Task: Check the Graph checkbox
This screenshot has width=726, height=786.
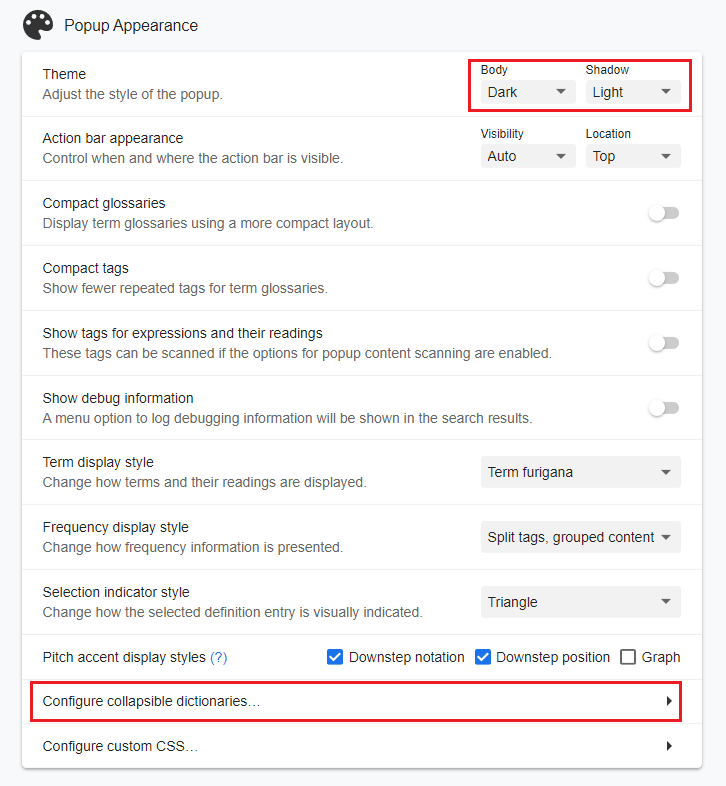Action: pos(628,657)
